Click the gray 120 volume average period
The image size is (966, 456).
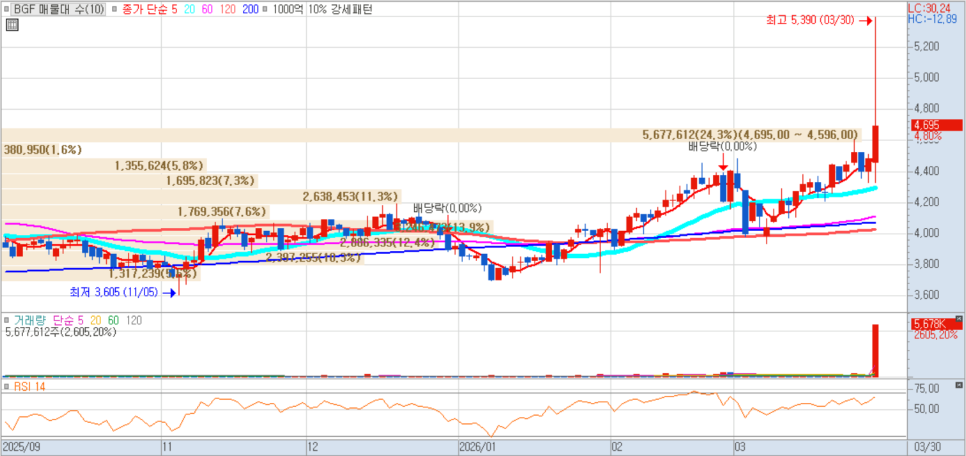point(133,320)
